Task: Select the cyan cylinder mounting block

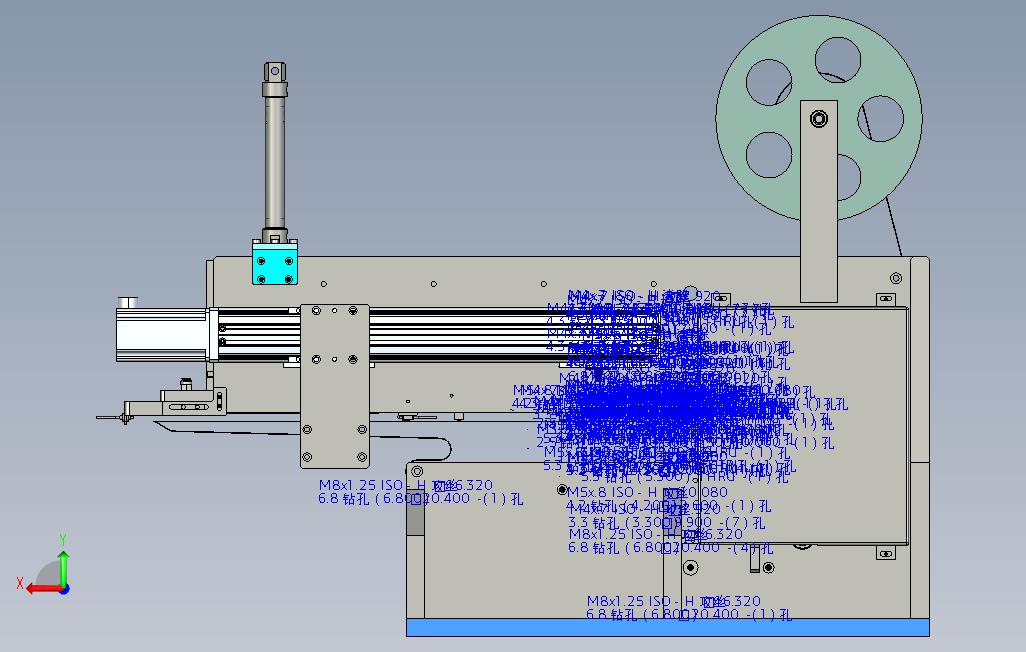Action: pyautogui.click(x=275, y=262)
